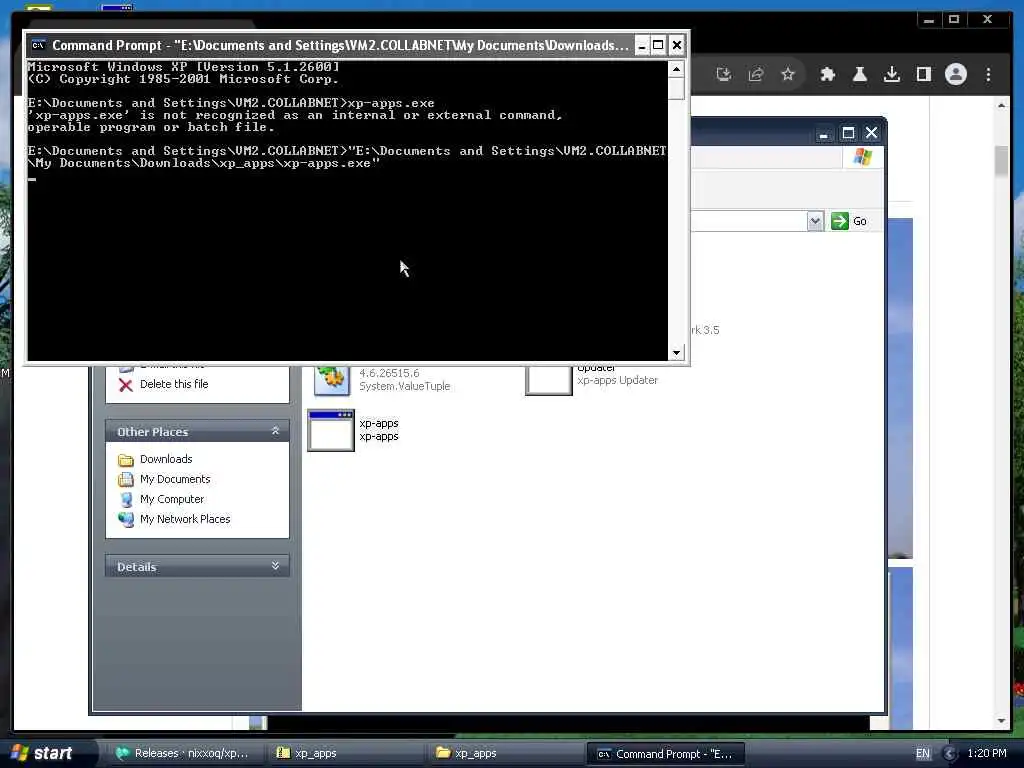The height and width of the screenshot is (768, 1024).
Task: Click Go button in Explorer address bar
Action: tap(849, 221)
